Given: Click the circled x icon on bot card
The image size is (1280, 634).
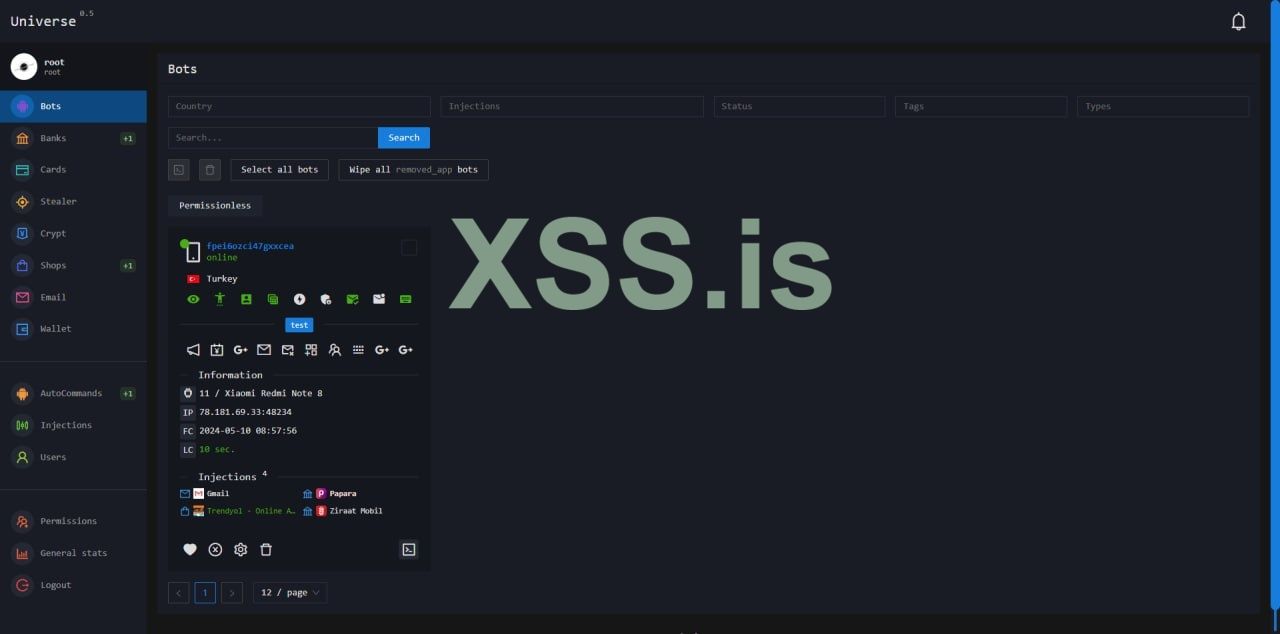Looking at the screenshot, I should tap(215, 550).
